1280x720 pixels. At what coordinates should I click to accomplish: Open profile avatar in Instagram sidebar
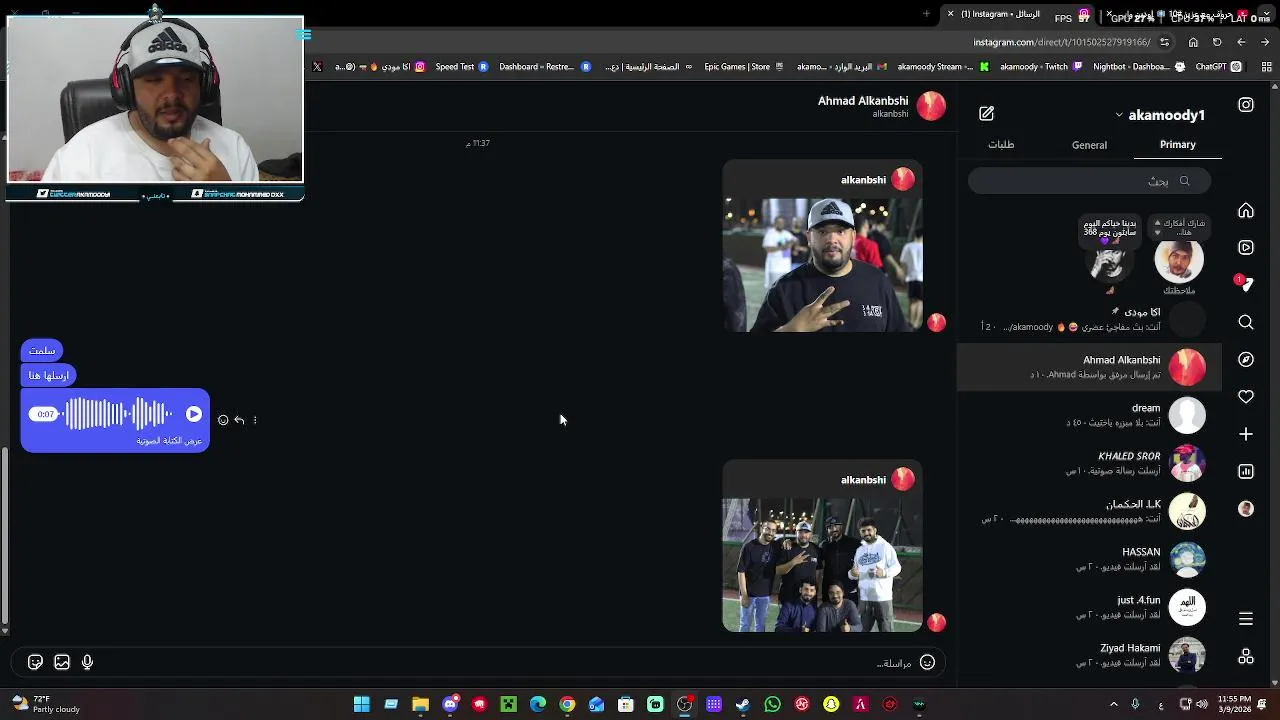(1246, 508)
